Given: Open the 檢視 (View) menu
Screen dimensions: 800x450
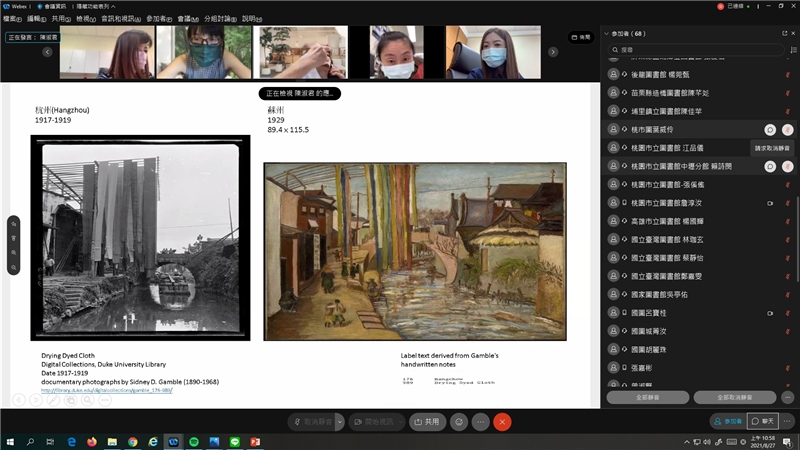Looking at the screenshot, I should (x=86, y=19).
